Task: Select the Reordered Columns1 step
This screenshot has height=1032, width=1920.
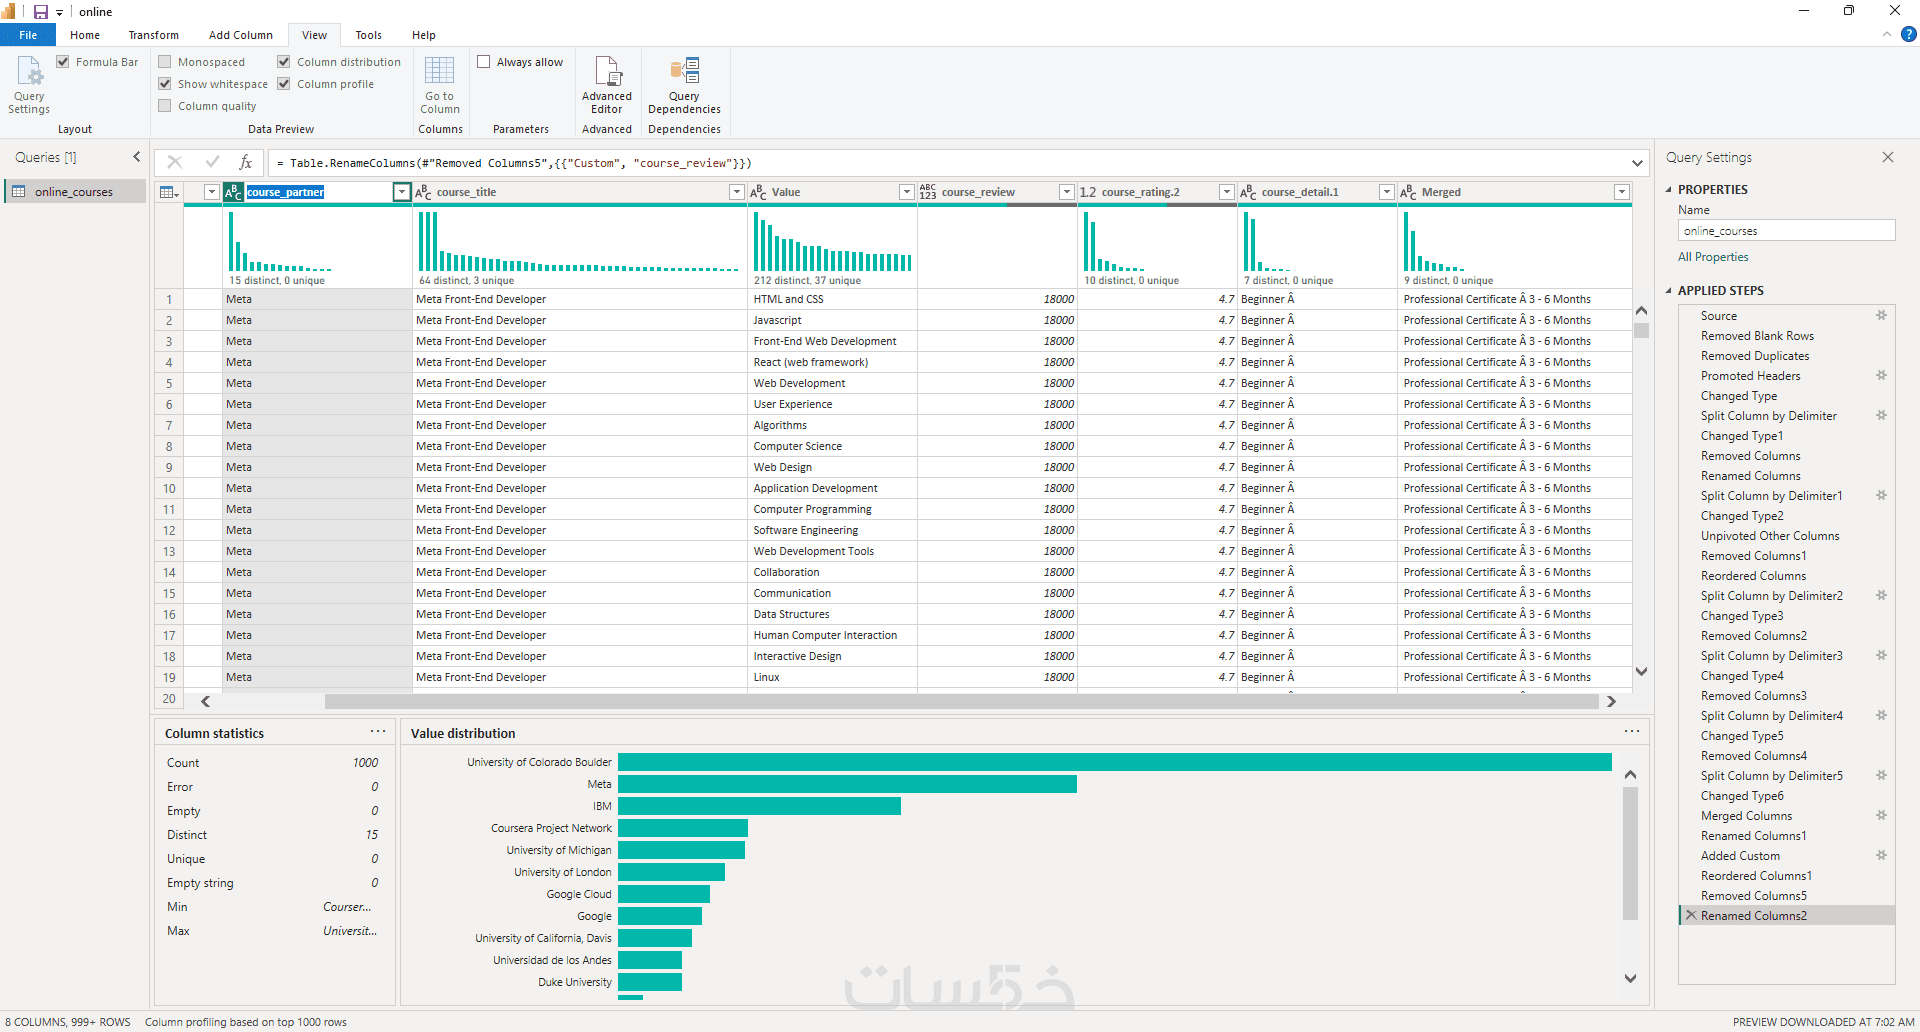Action: tap(1756, 876)
